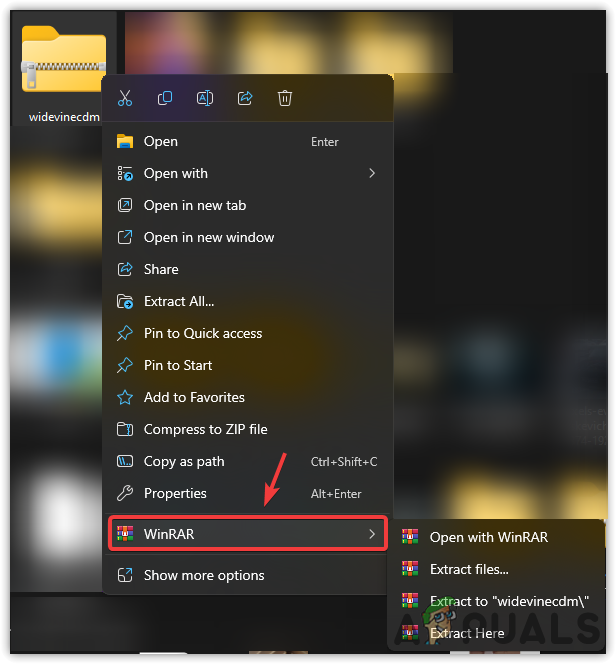Click the WinRAR books icon in main menu
This screenshot has height=664, width=616.
point(125,534)
